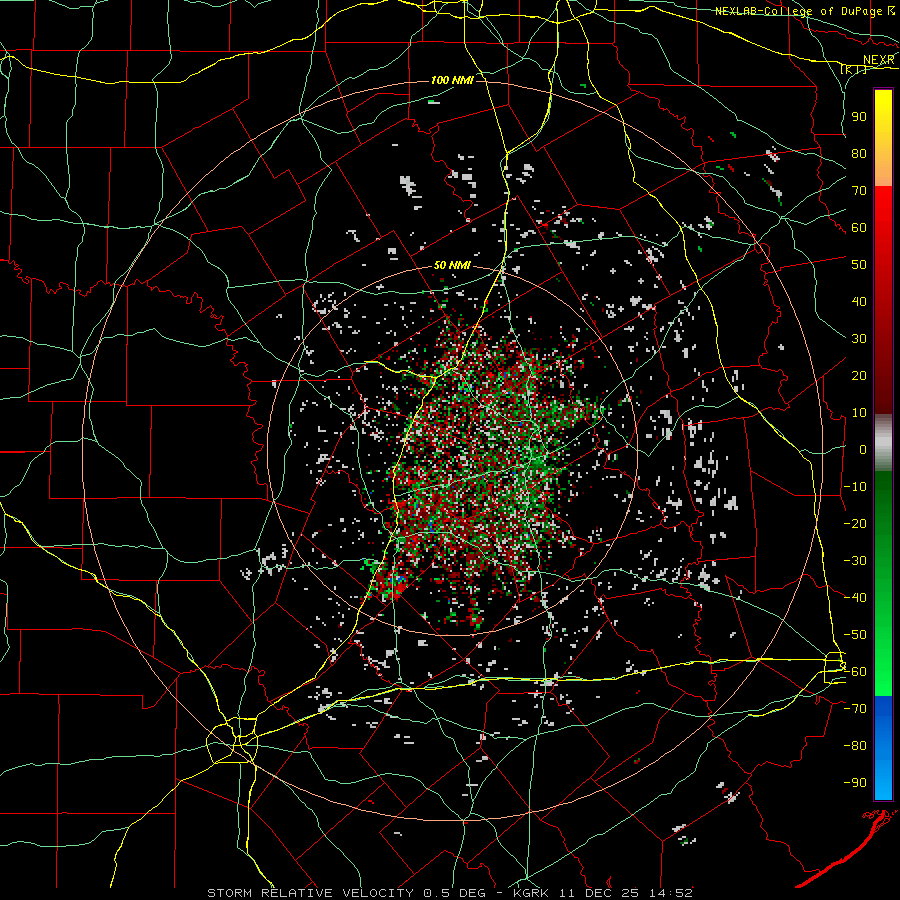Screen dimensions: 900x900
Task: Click the -30 label on velocity scale
Action: [855, 561]
